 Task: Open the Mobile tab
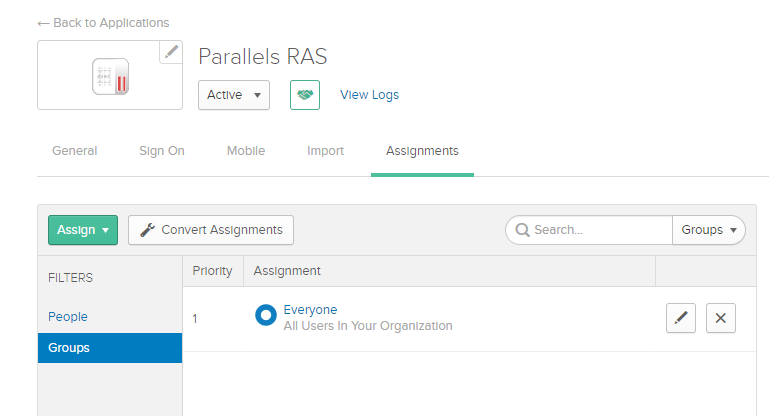click(245, 151)
